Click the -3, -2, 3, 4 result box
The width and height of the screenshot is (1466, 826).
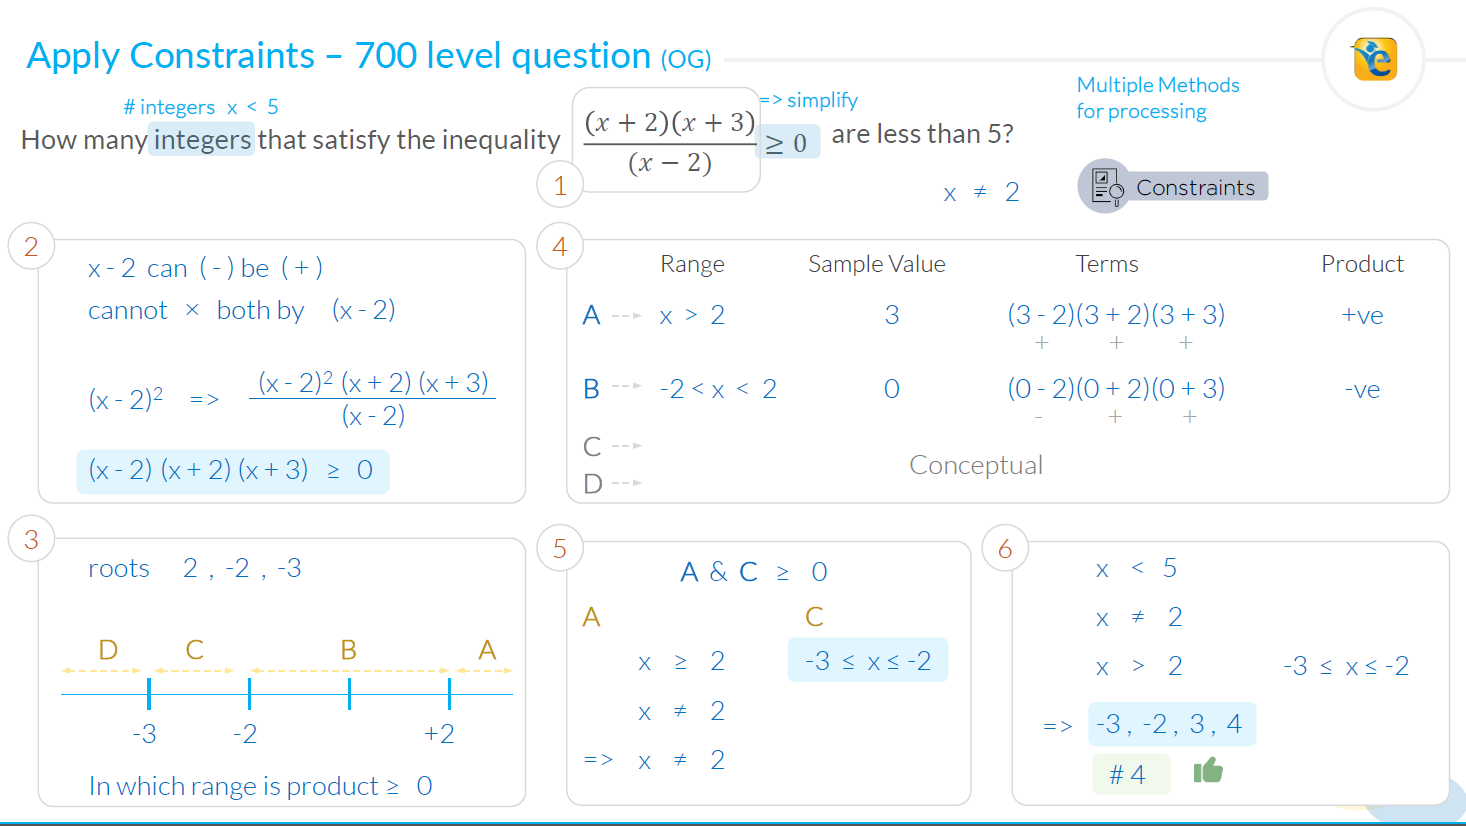(x=1171, y=724)
